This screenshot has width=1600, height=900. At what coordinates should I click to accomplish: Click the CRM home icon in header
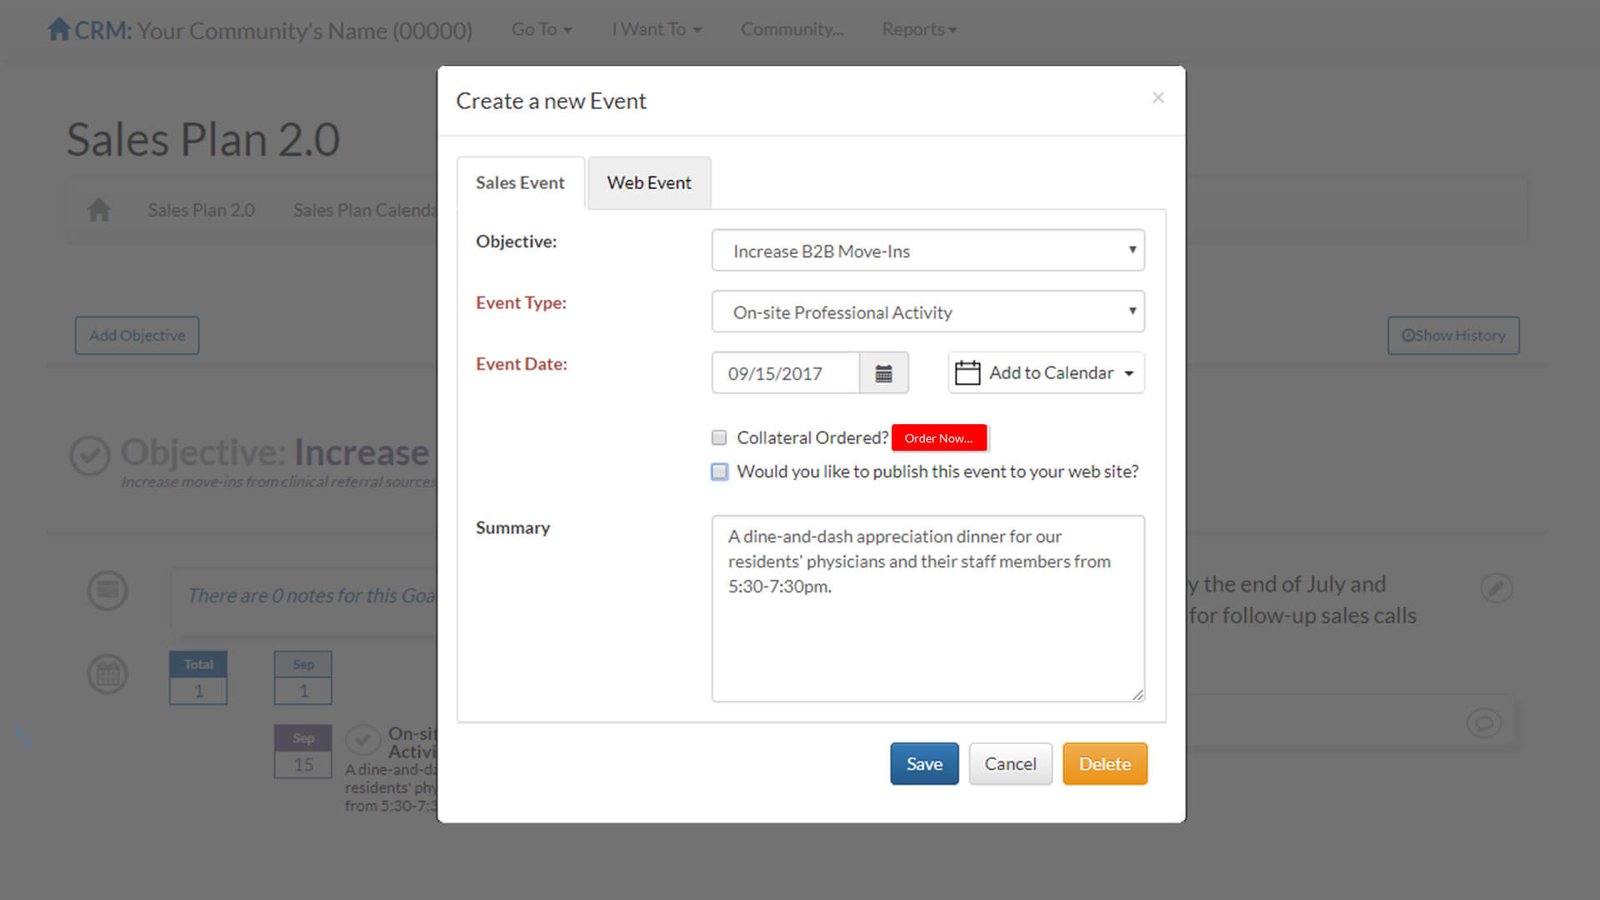click(59, 29)
